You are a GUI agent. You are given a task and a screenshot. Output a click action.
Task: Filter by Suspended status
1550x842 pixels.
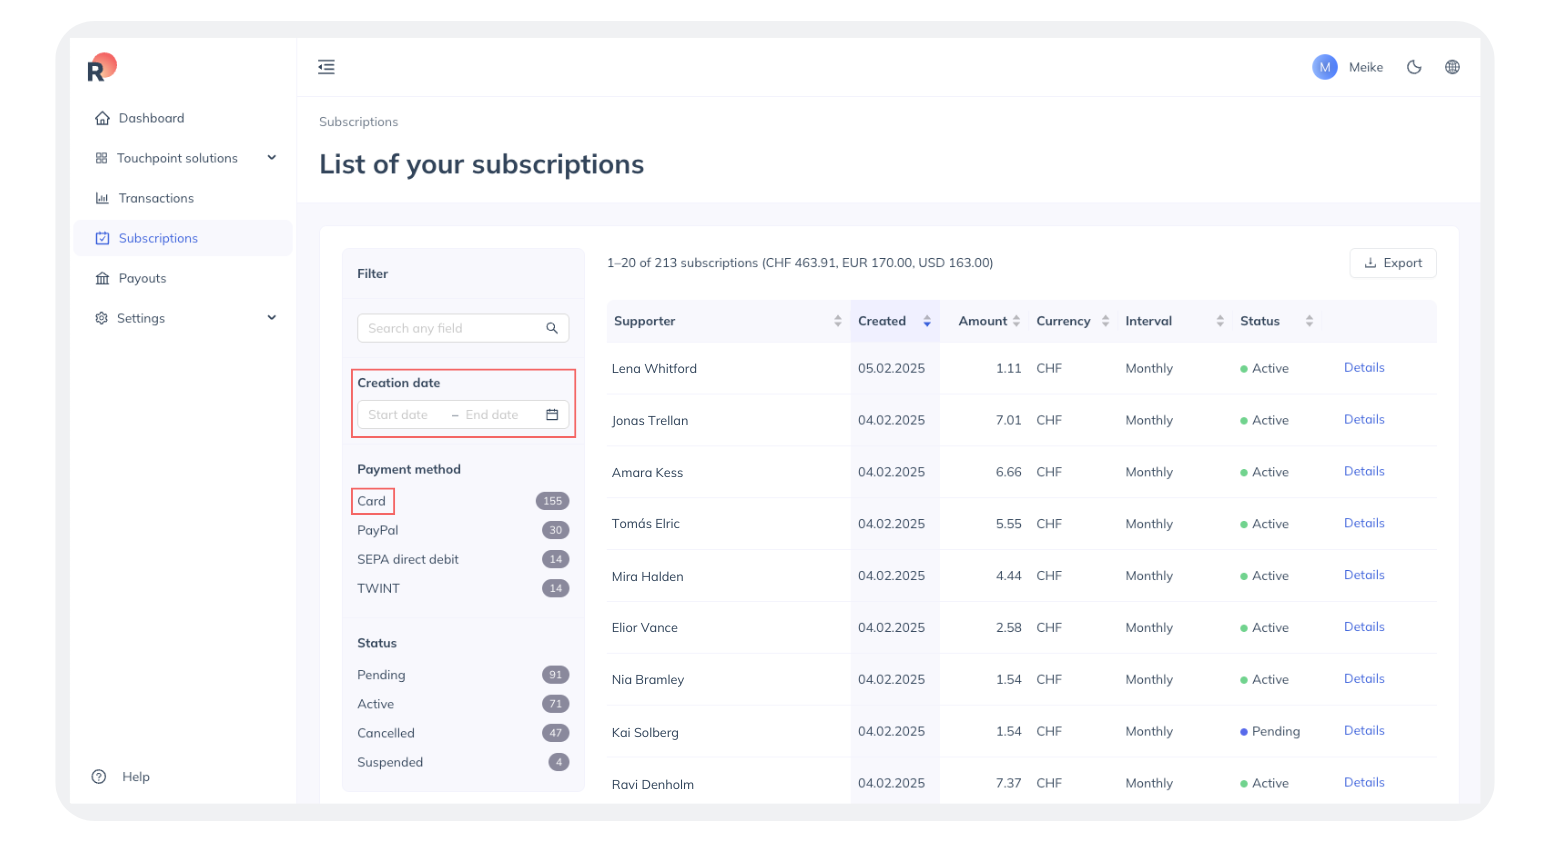coord(390,762)
